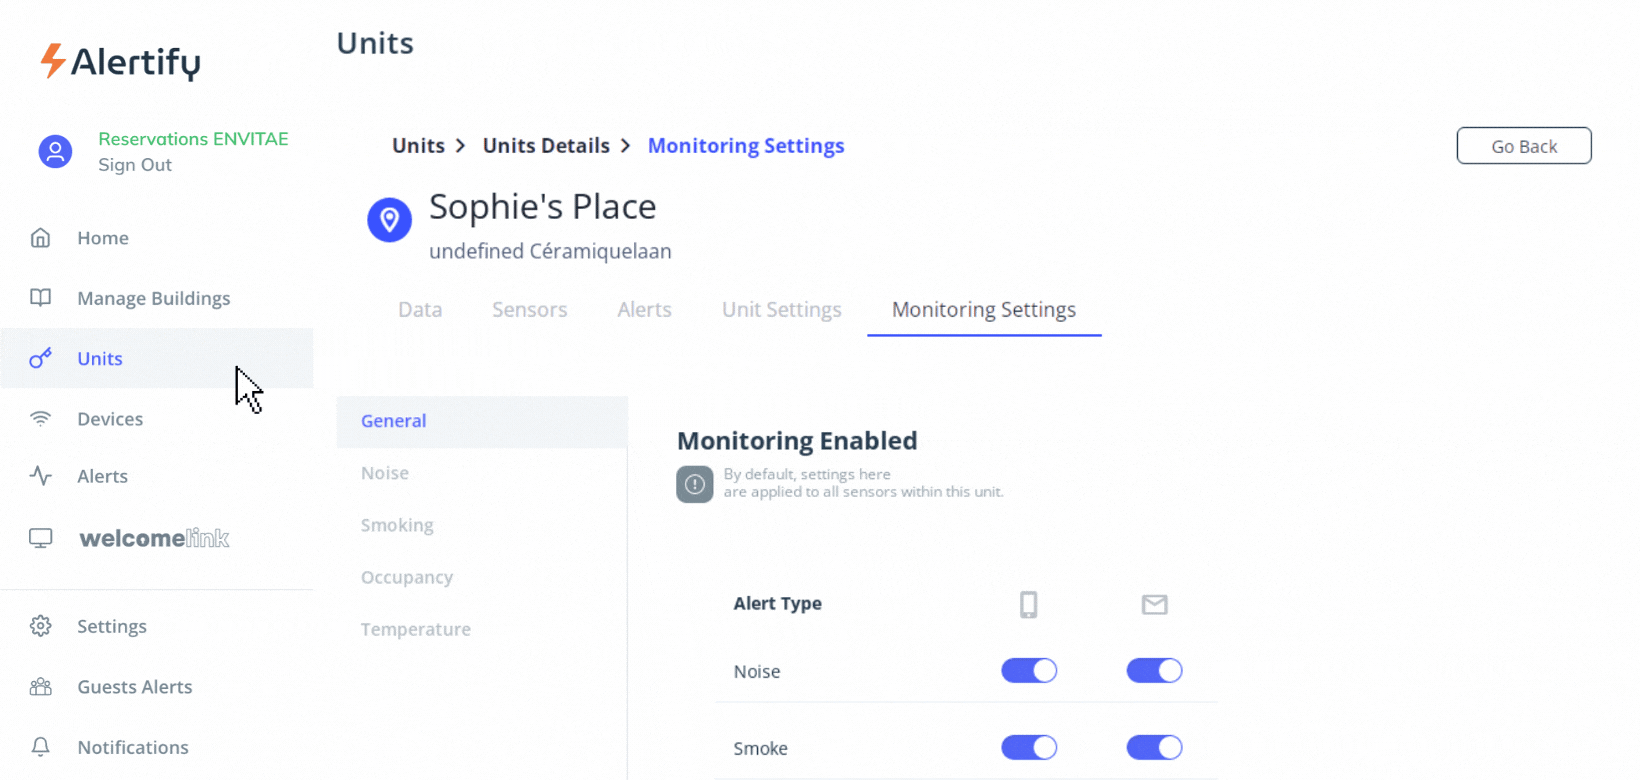Switch to the Sensors tab

pos(529,310)
